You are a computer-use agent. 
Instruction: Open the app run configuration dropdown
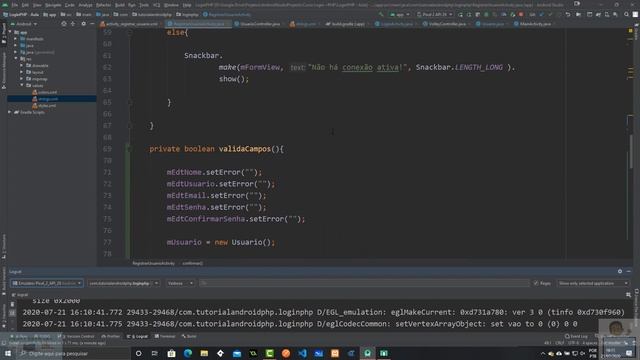[x=400, y=14]
